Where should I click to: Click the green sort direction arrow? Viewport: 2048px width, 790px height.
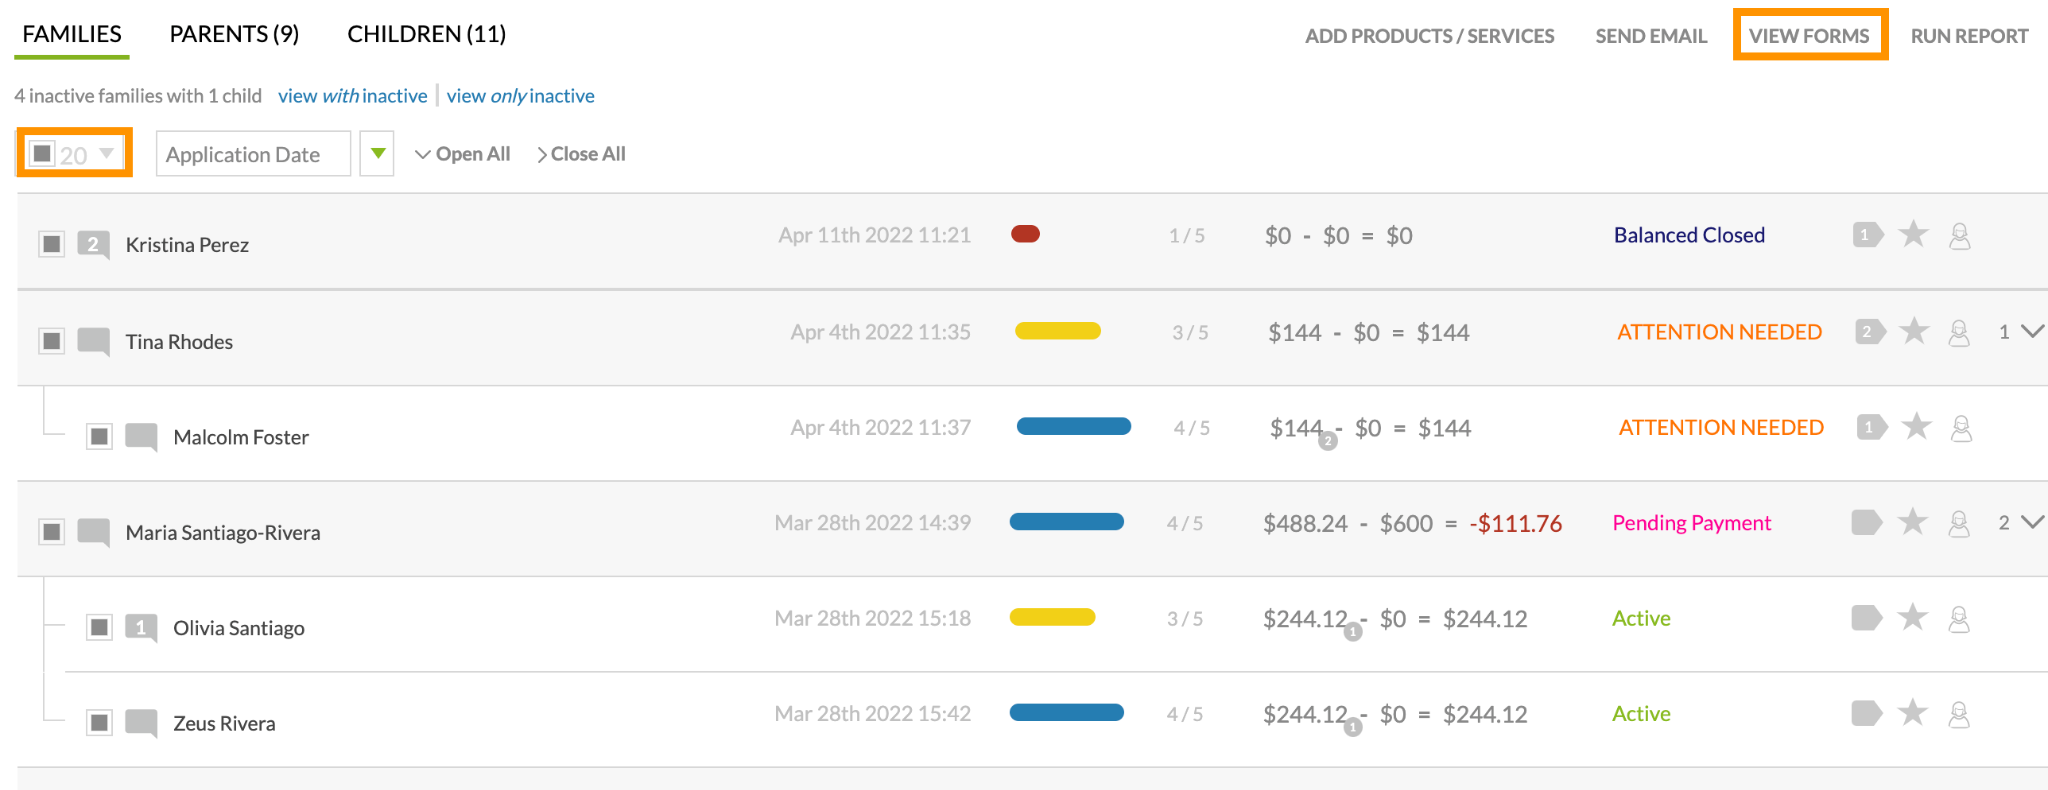point(377,154)
